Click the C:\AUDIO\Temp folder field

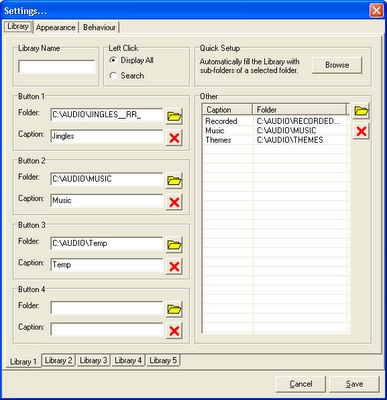coord(107,243)
